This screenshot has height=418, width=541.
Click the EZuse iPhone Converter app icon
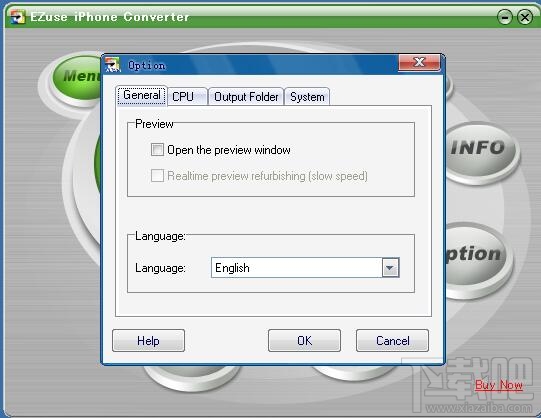[x=18, y=17]
